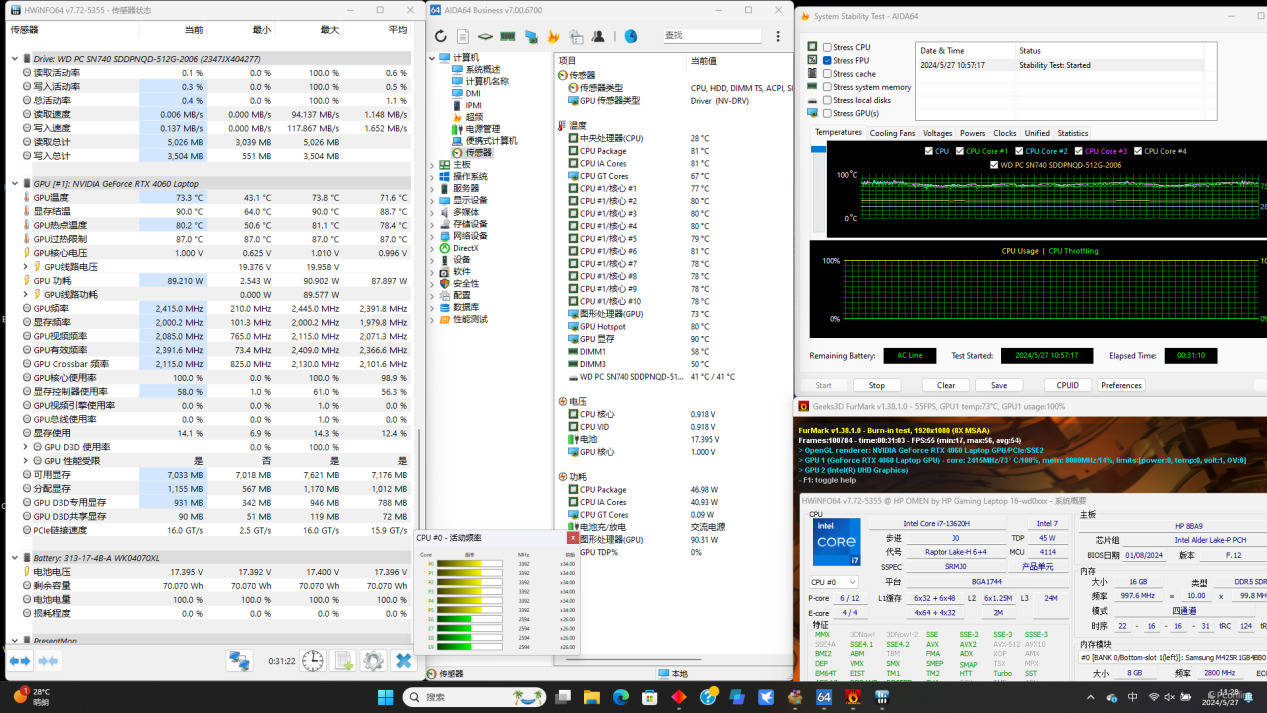Expand 主板 tree node in AIDA64

[x=433, y=165]
